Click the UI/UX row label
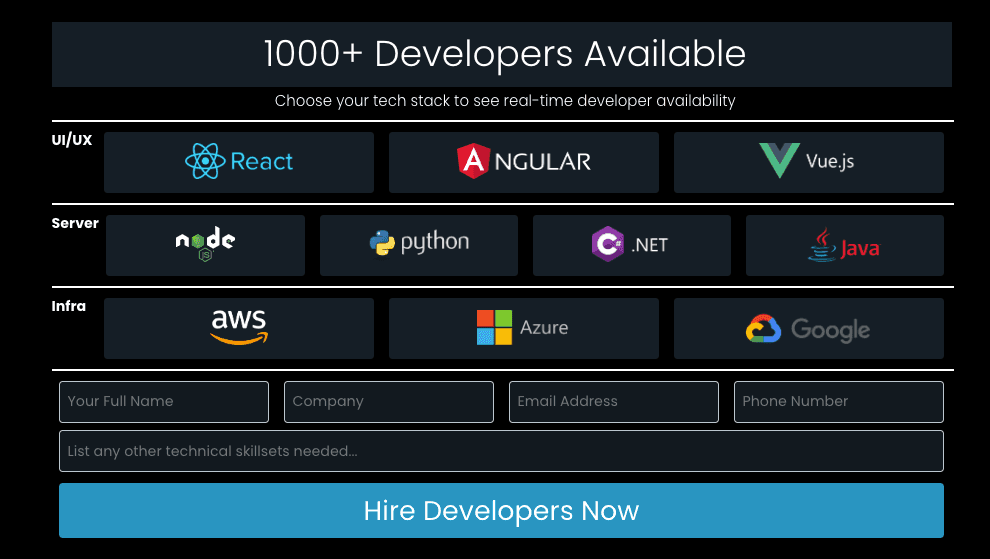 click(71, 140)
